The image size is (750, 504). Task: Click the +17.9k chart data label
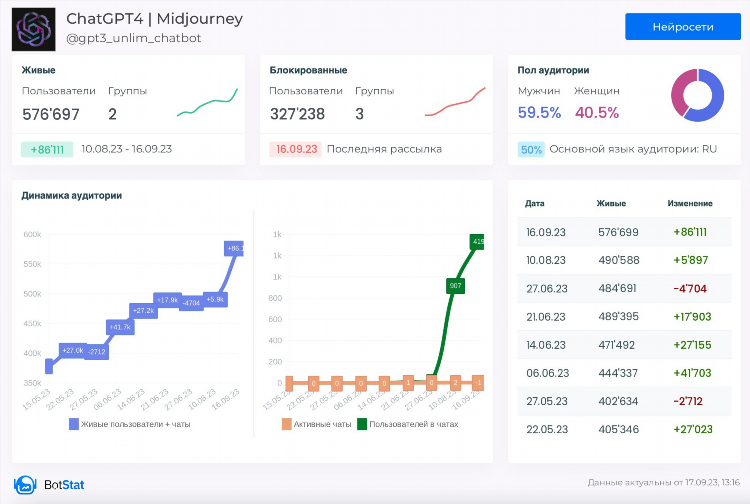167,300
